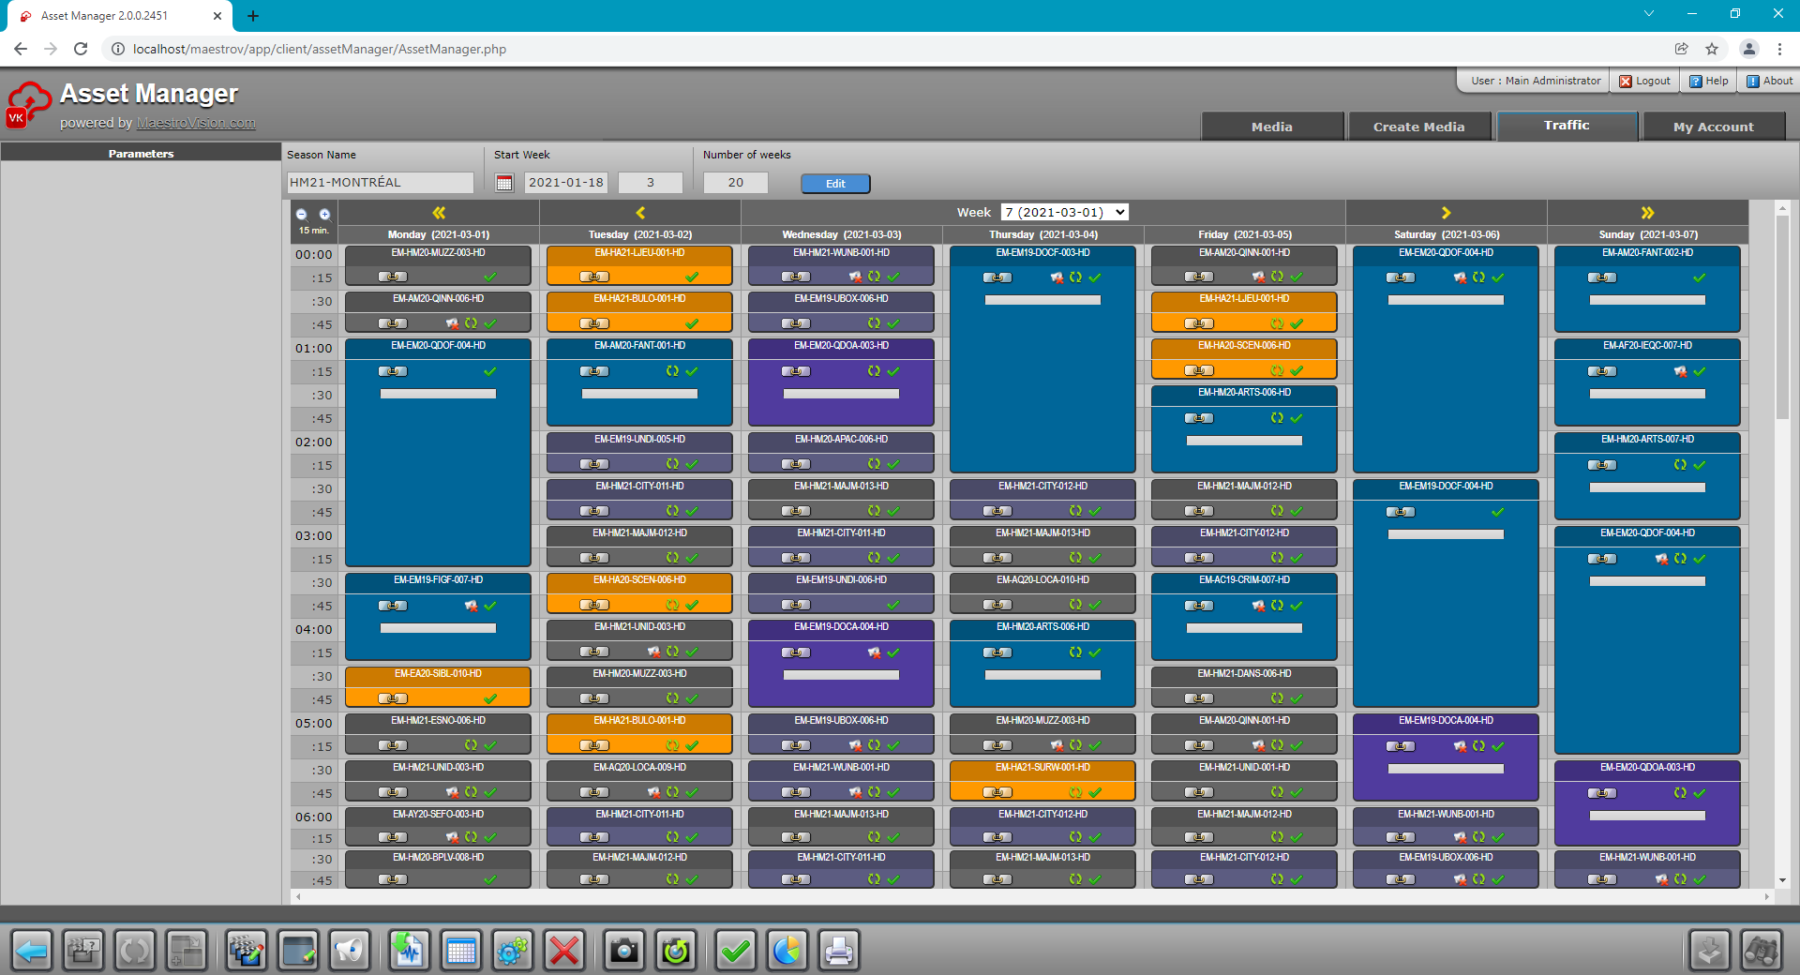The height and width of the screenshot is (975, 1800).
Task: Open the Week dropdown showing 7 (2021-03-01)
Action: (1063, 211)
